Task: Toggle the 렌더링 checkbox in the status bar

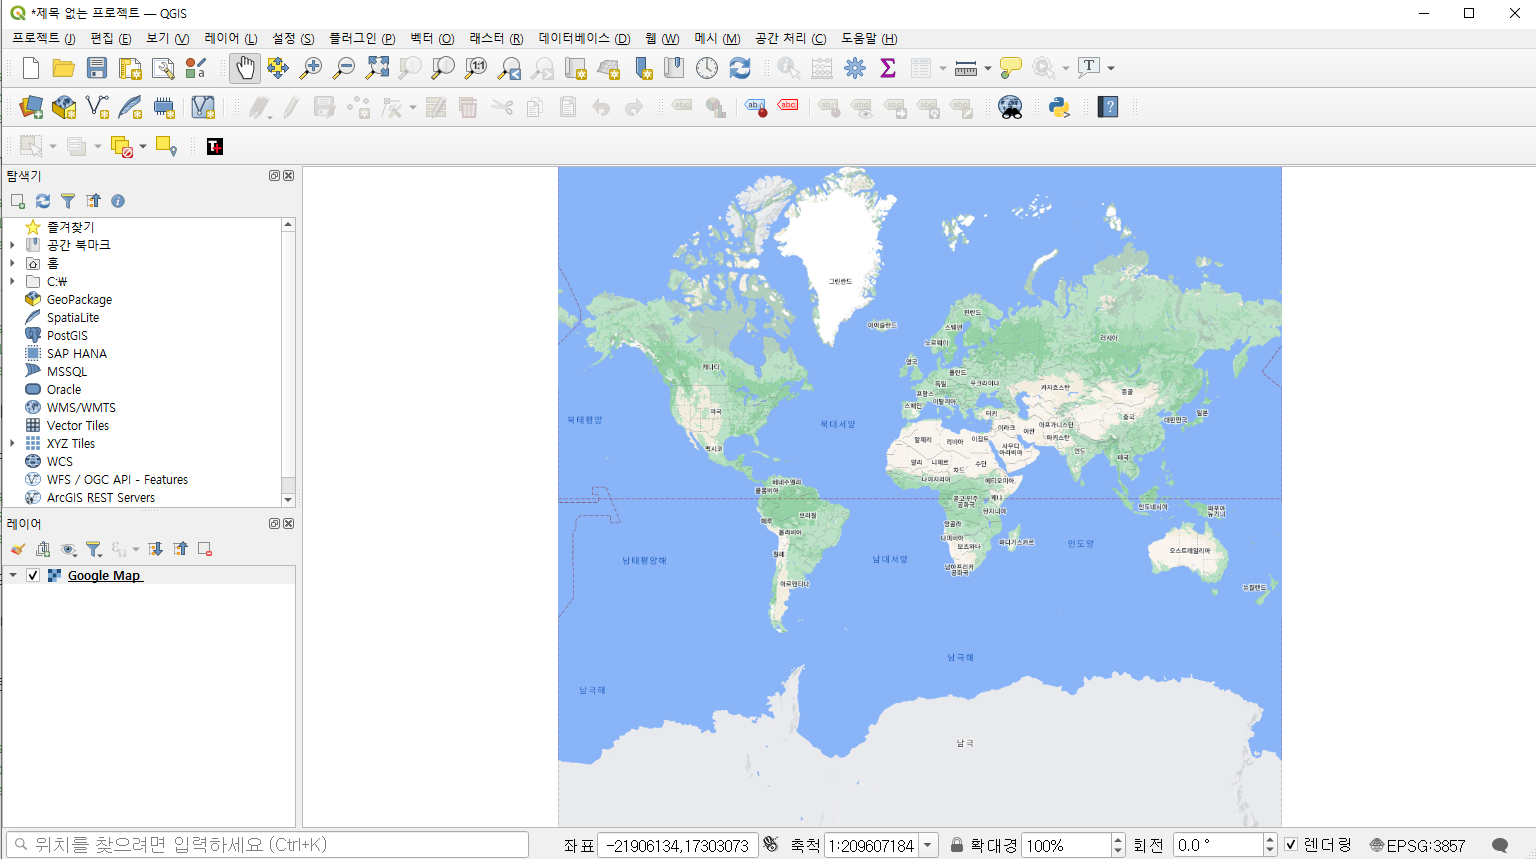Action: tap(1293, 844)
